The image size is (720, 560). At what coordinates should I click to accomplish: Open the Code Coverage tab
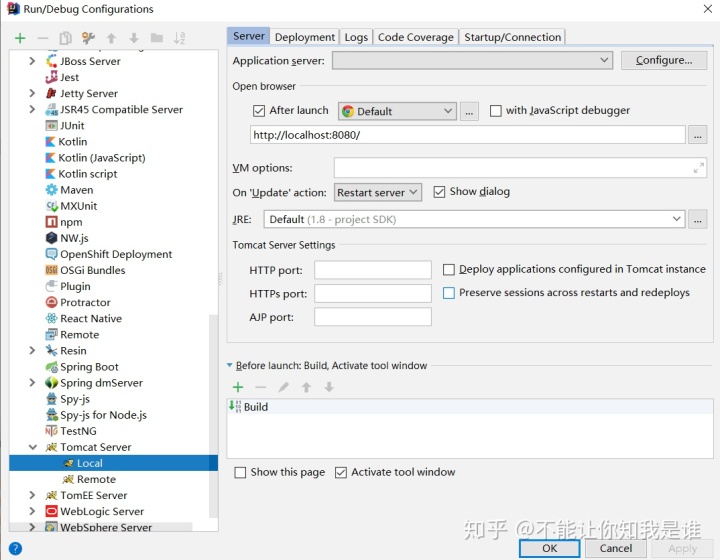pos(416,37)
